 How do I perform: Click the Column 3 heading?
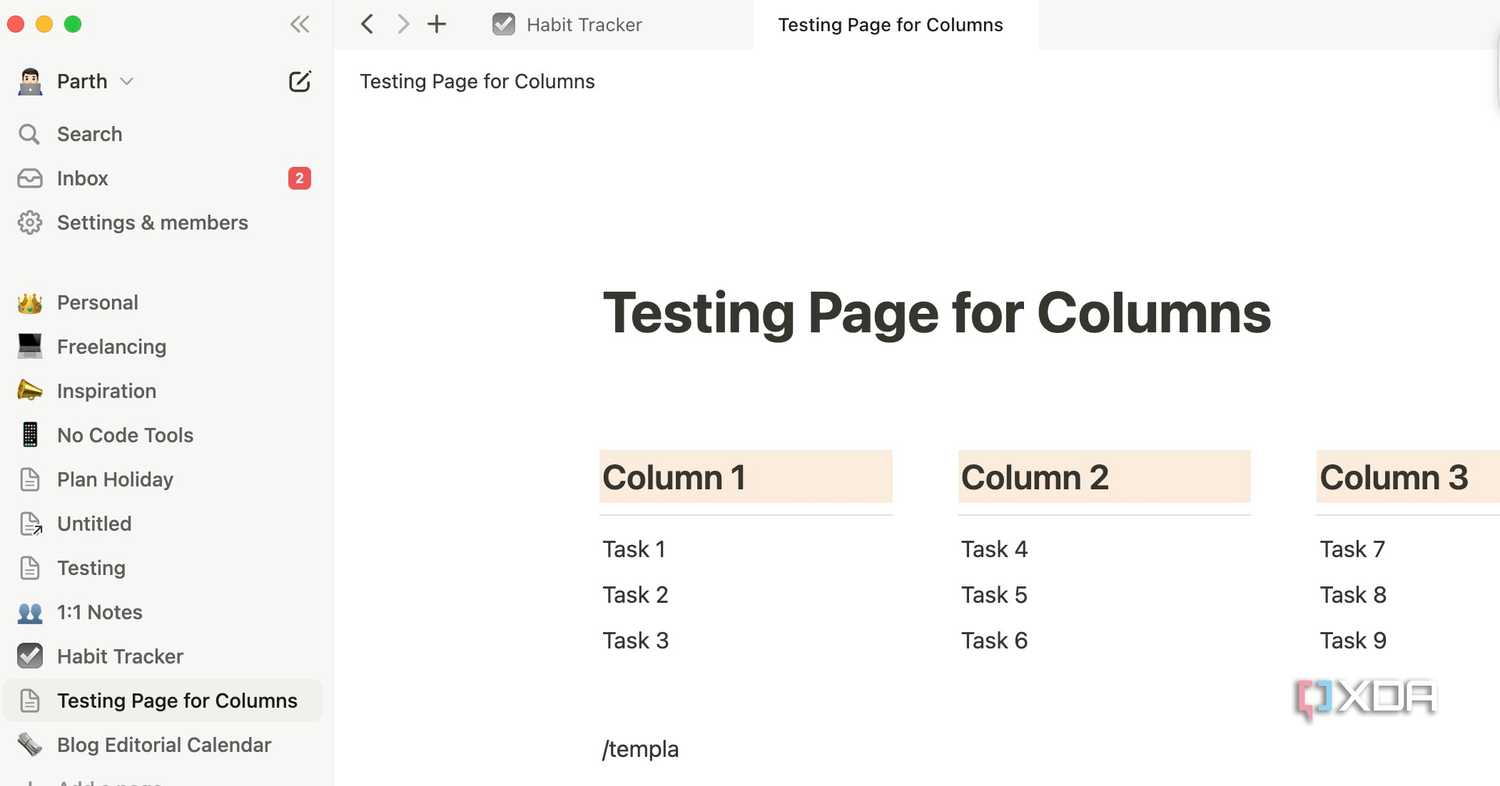click(x=1408, y=477)
